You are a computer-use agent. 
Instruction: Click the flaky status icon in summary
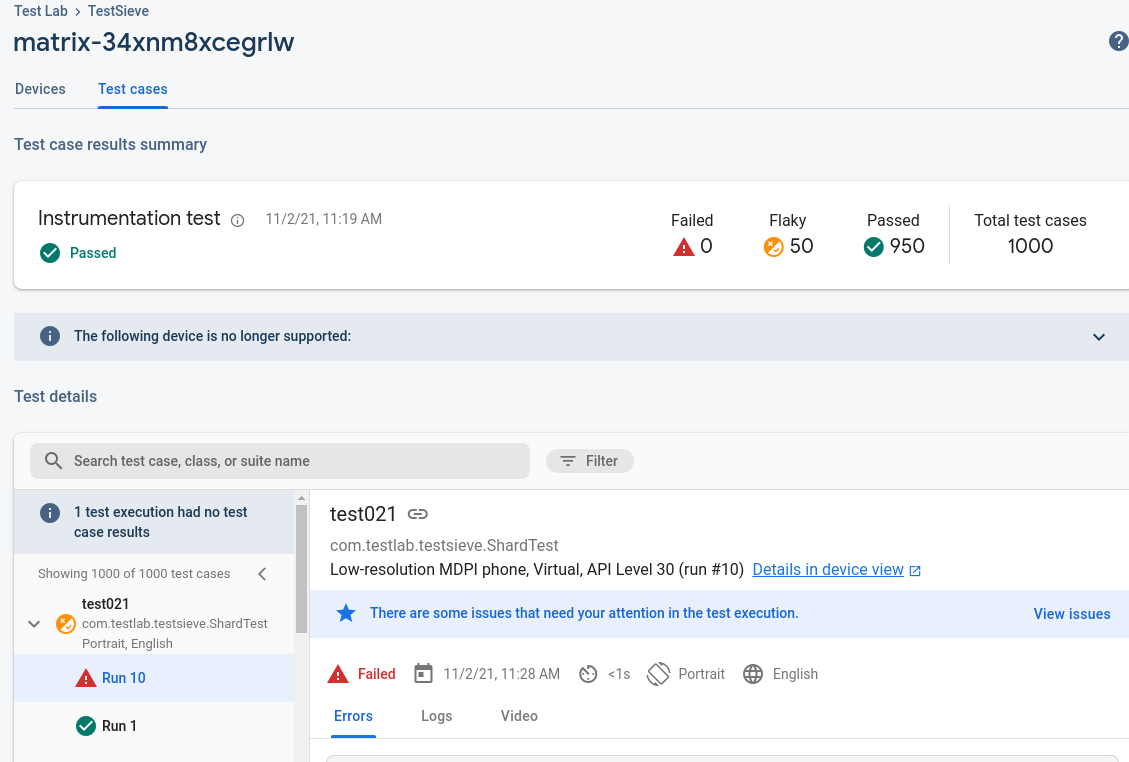click(x=773, y=246)
